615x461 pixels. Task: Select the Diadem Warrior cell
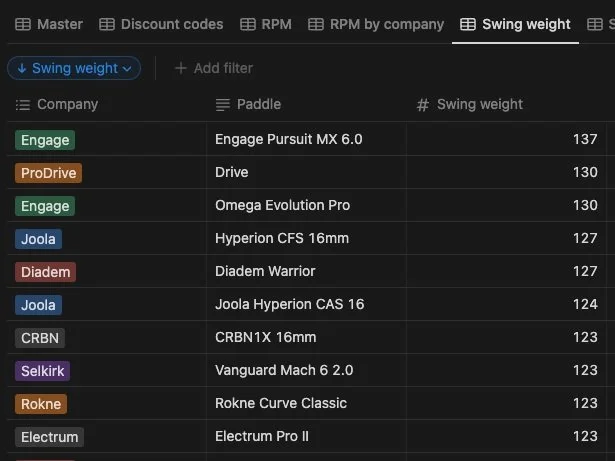[306, 271]
